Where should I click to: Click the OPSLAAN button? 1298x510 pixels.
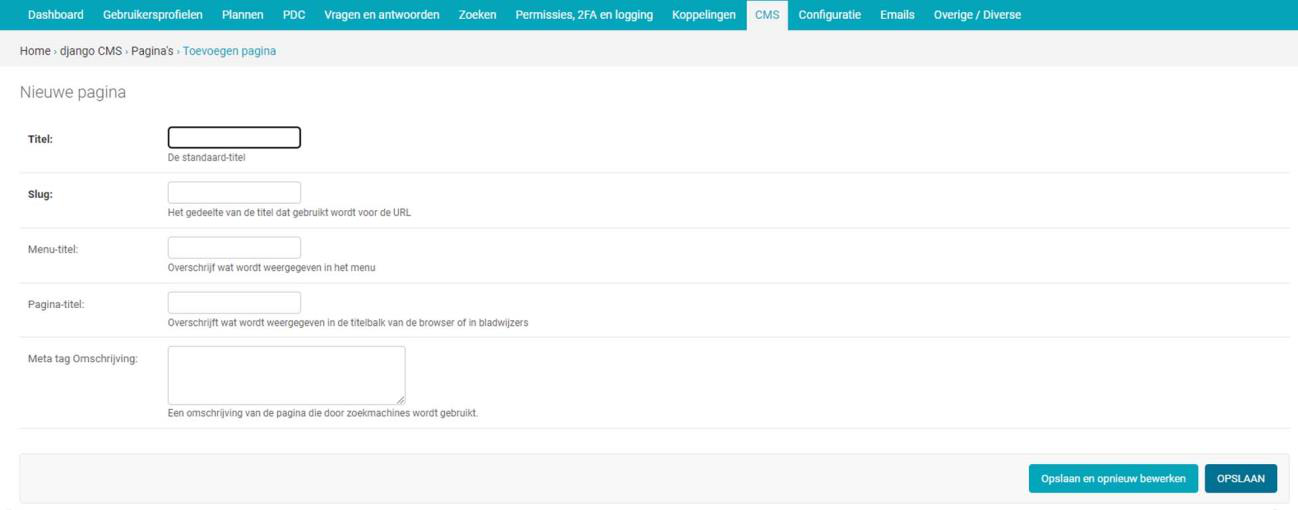(x=1240, y=479)
